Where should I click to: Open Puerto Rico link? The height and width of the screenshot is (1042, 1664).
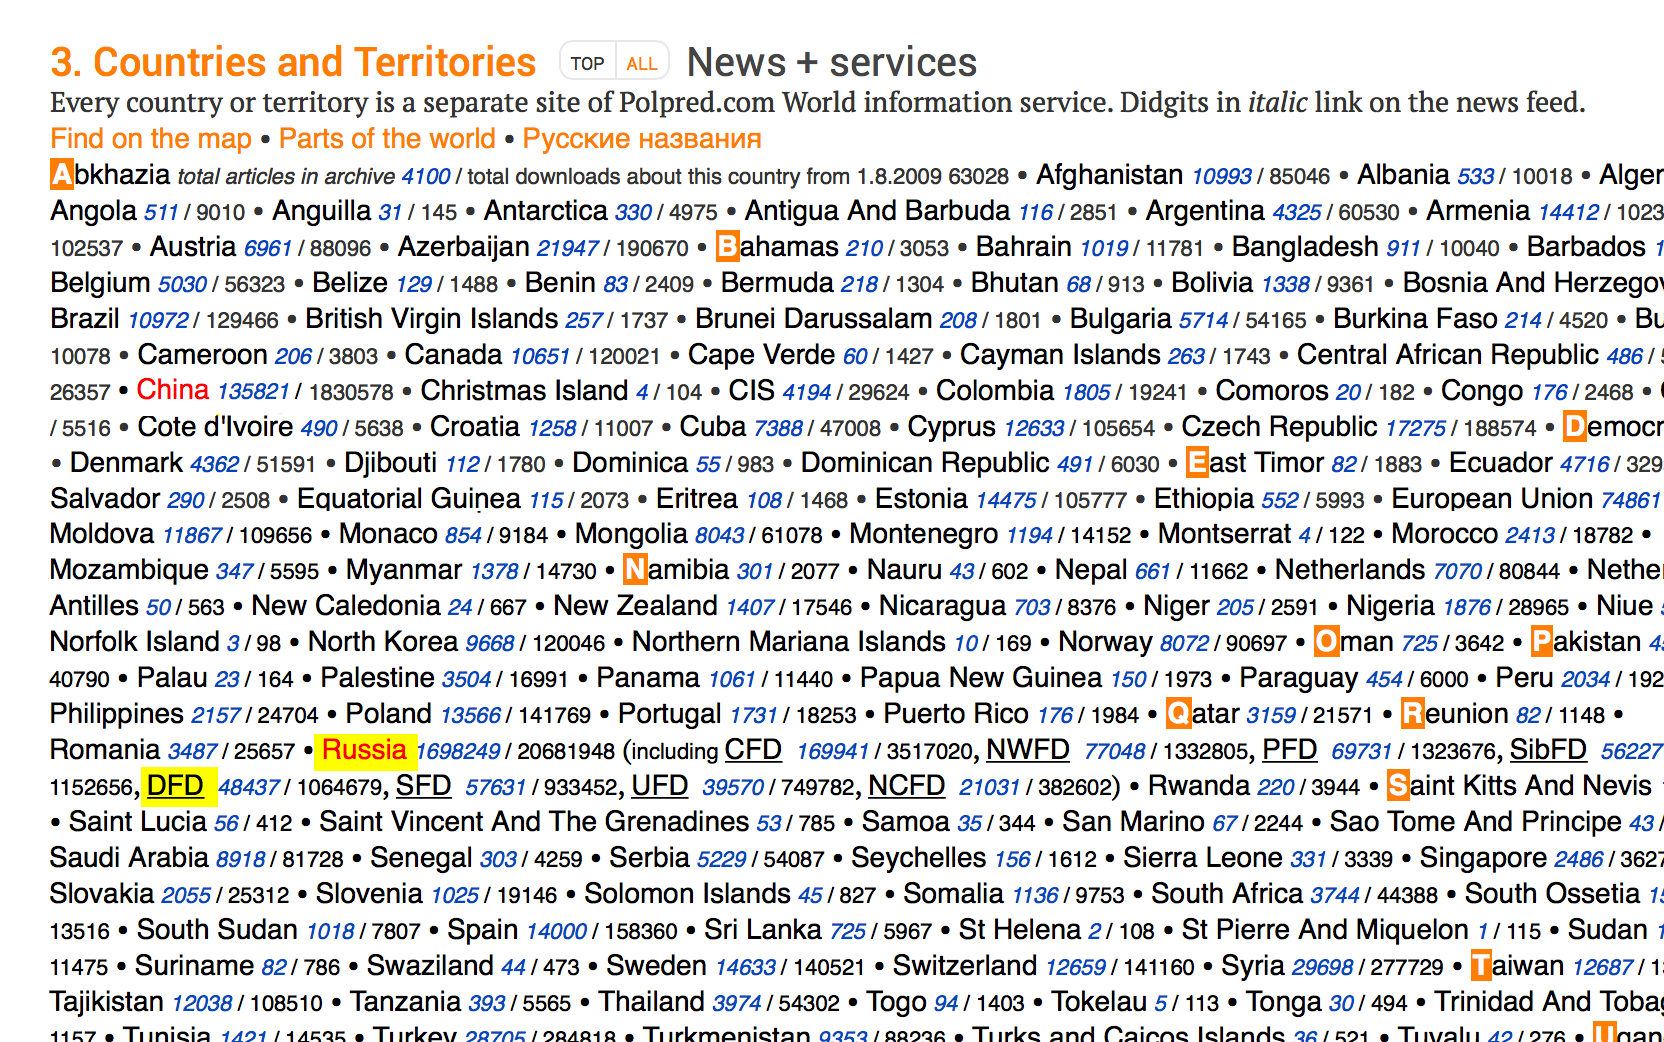[955, 715]
